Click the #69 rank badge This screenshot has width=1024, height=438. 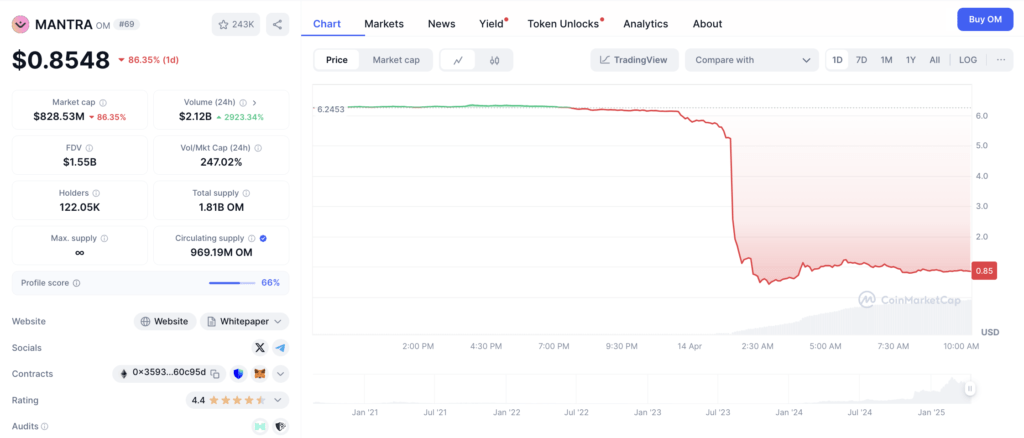[126, 24]
